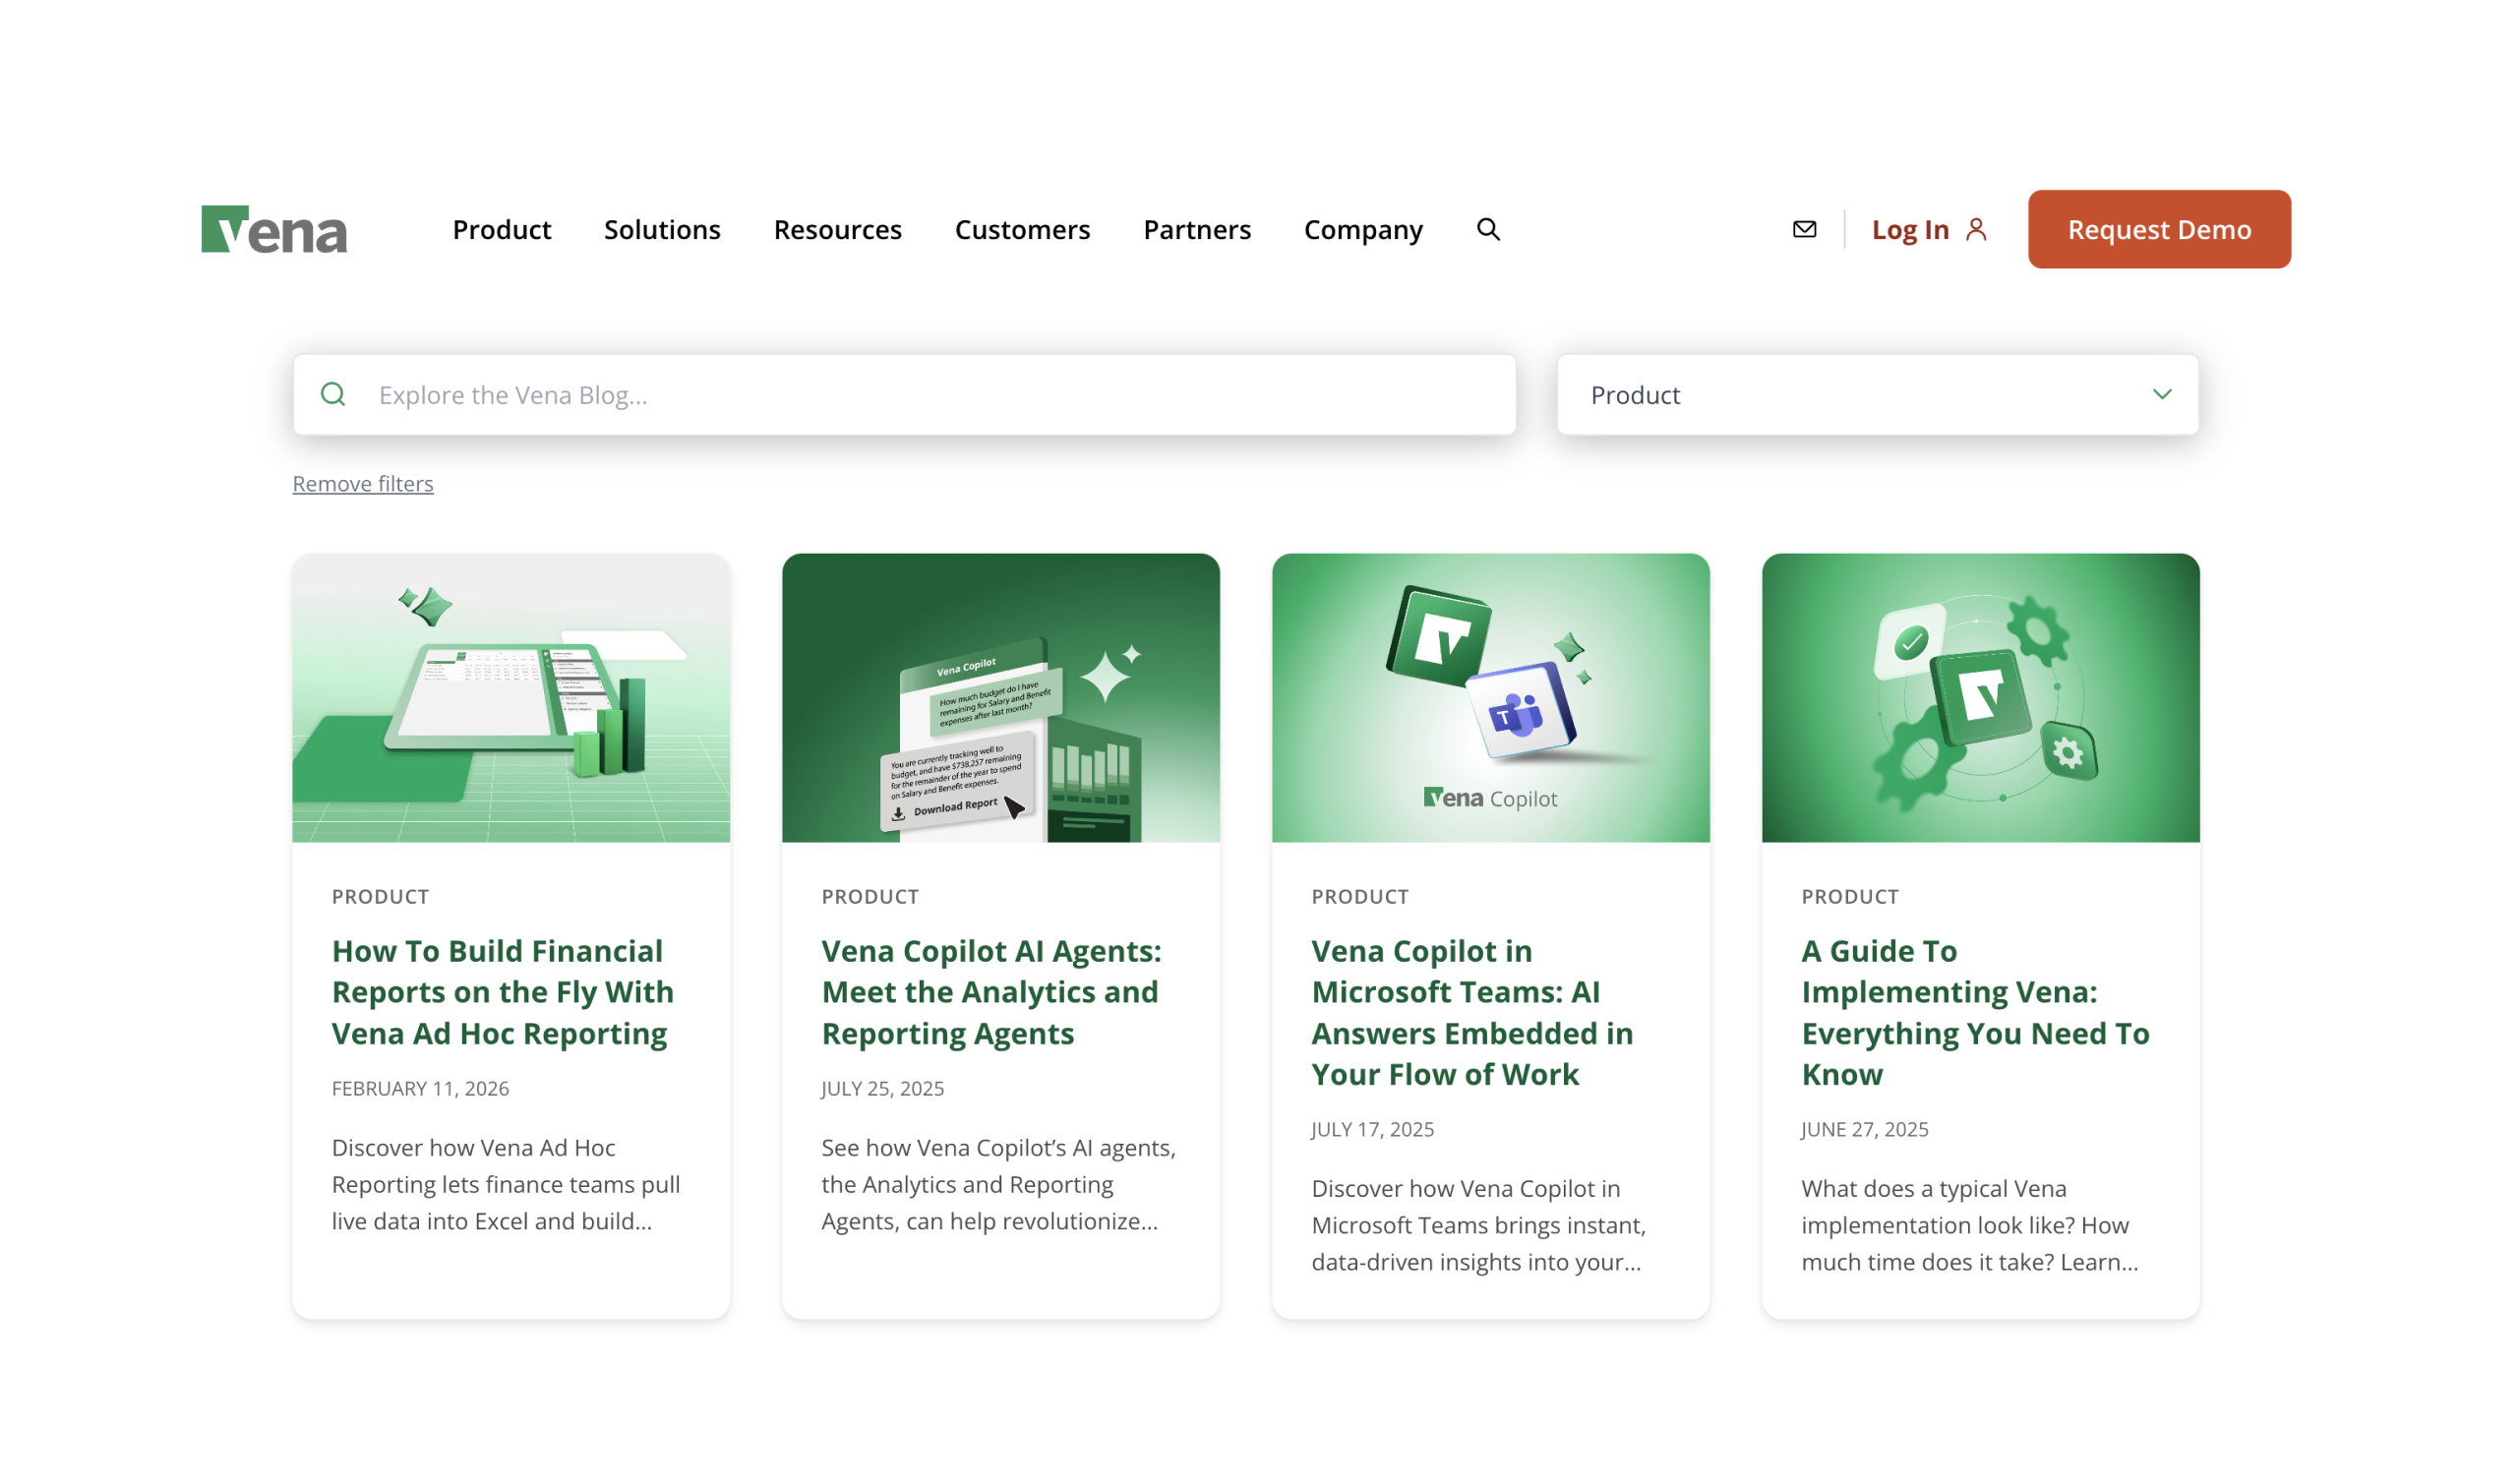The image size is (2518, 1484).
Task: Click the Vena logo
Action: tap(274, 230)
